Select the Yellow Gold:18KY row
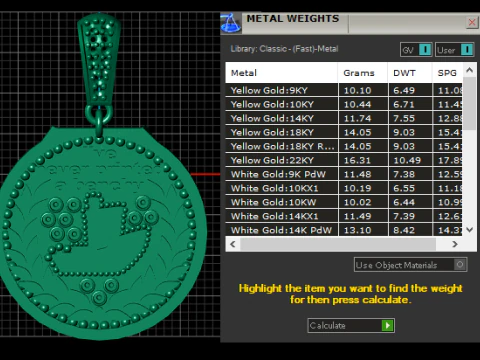 click(x=344, y=132)
